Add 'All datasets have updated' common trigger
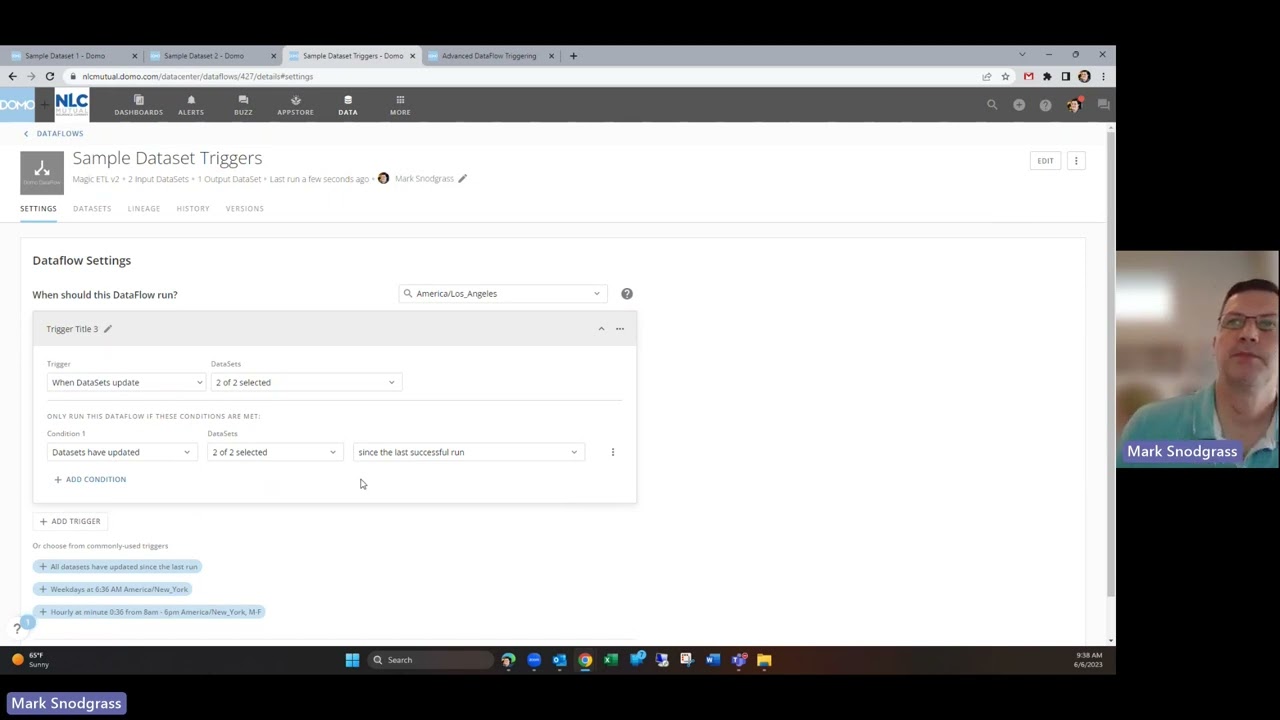 click(x=118, y=567)
